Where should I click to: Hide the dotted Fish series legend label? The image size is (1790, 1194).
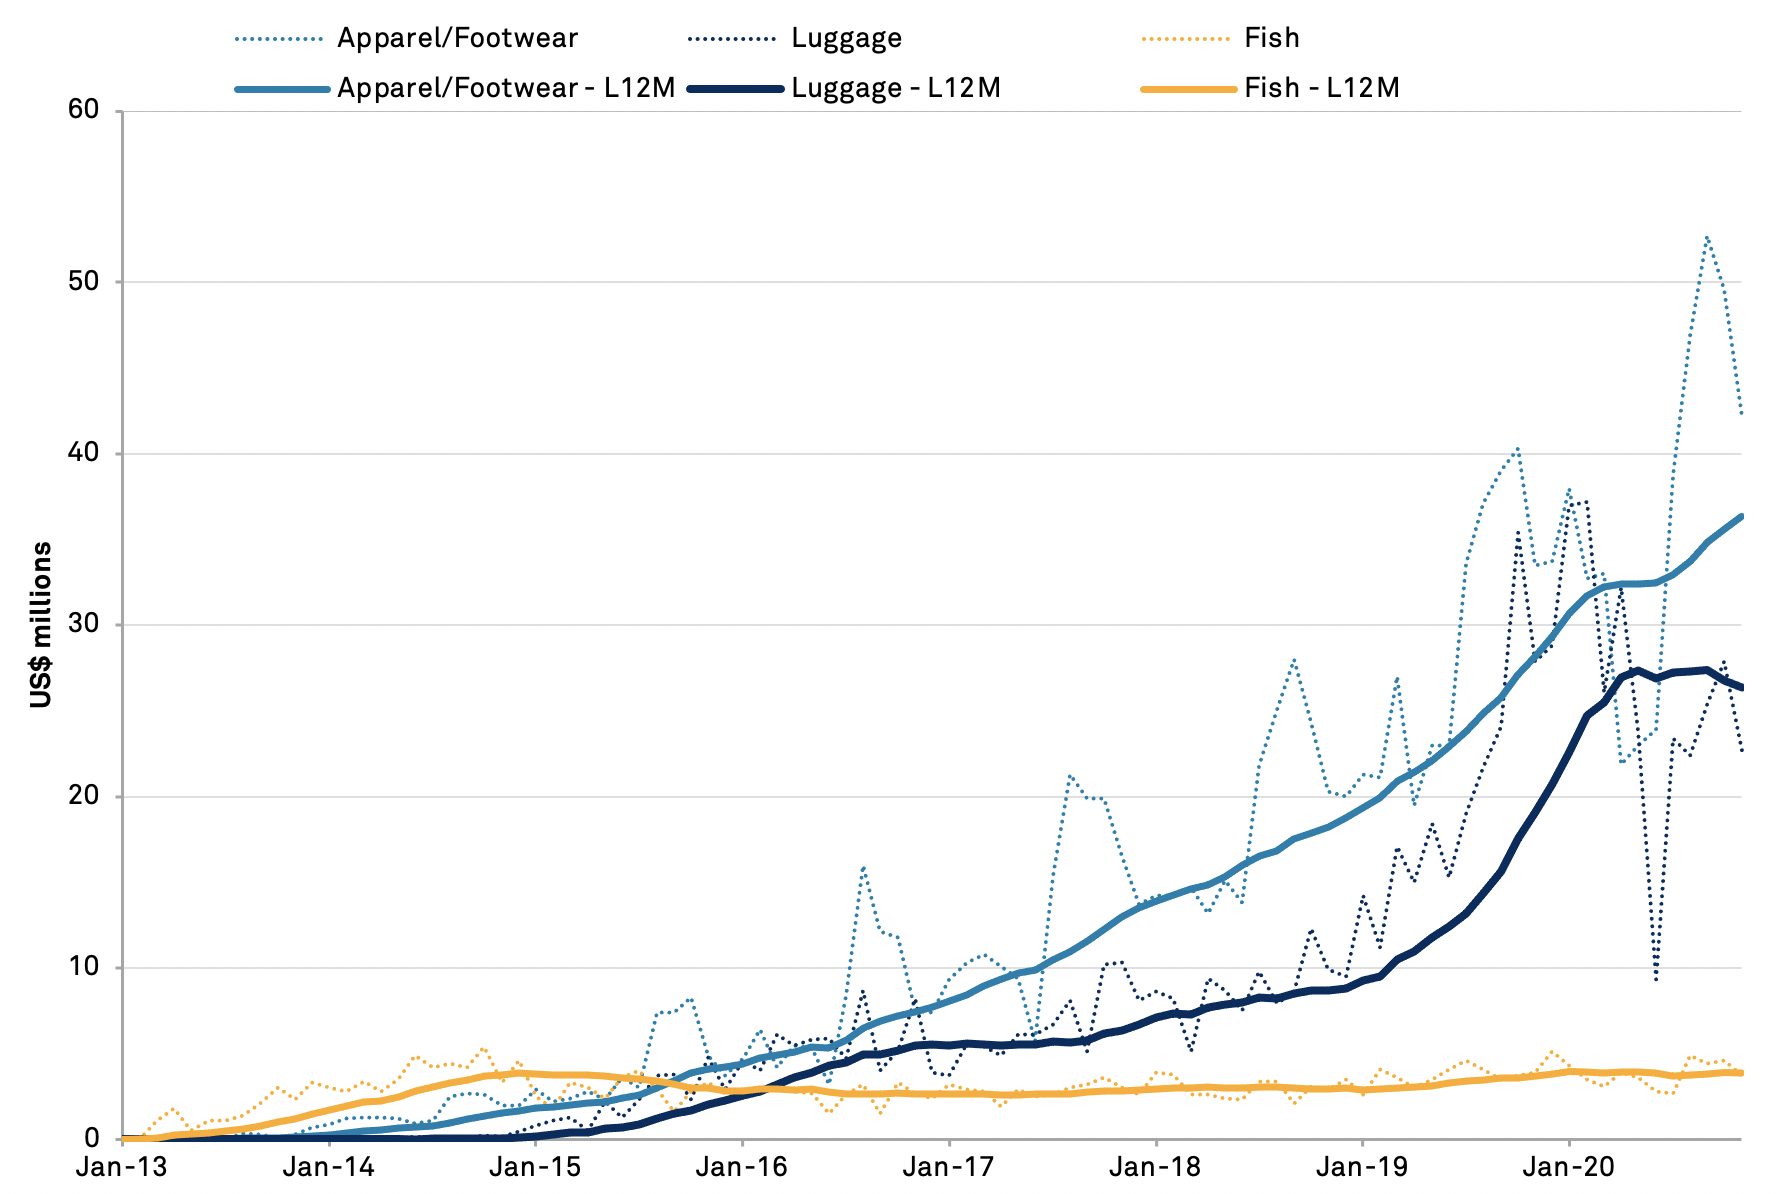click(x=1271, y=38)
